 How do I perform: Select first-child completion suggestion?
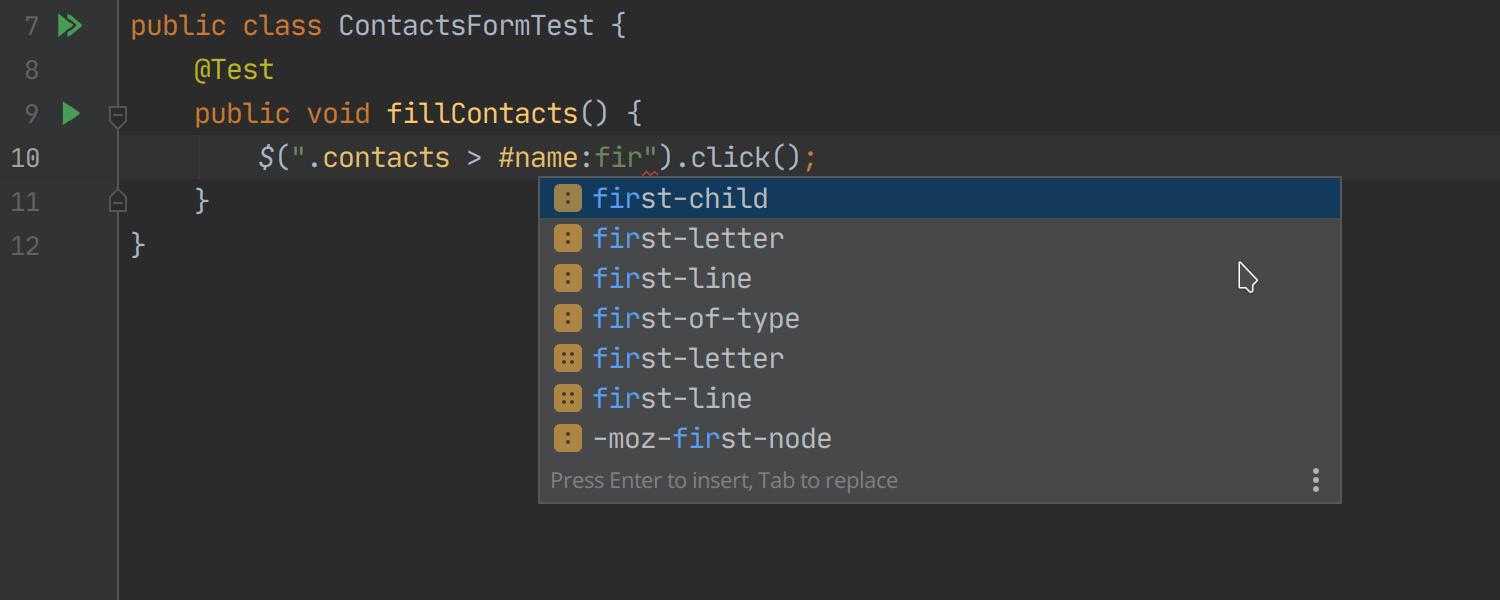point(940,198)
